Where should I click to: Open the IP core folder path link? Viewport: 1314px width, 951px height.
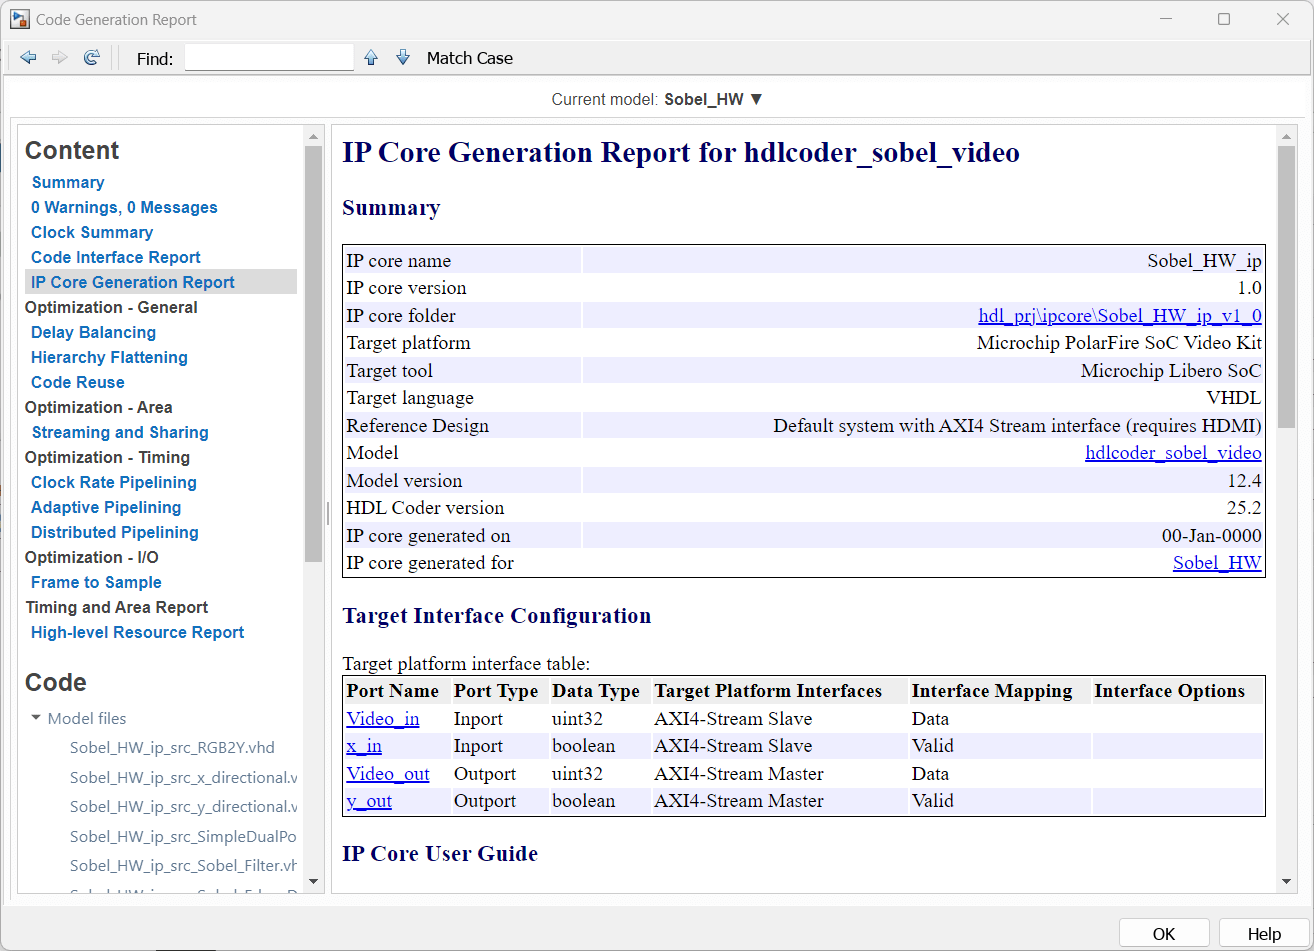coord(1119,316)
